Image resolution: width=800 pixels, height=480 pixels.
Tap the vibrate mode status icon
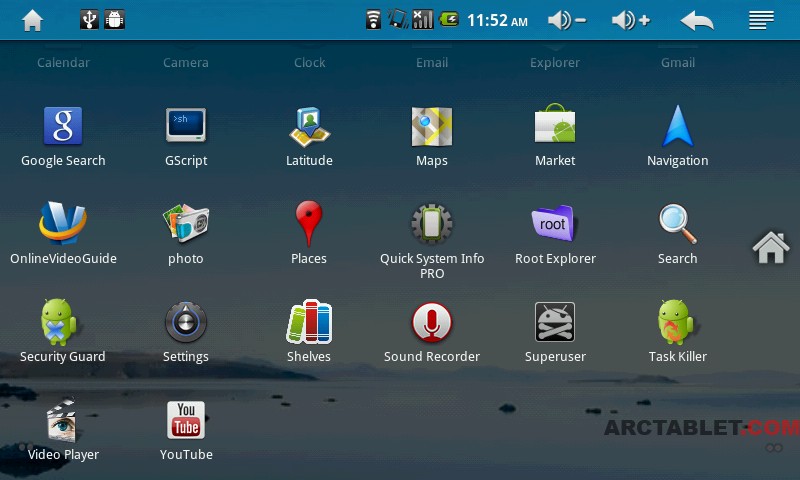point(398,20)
